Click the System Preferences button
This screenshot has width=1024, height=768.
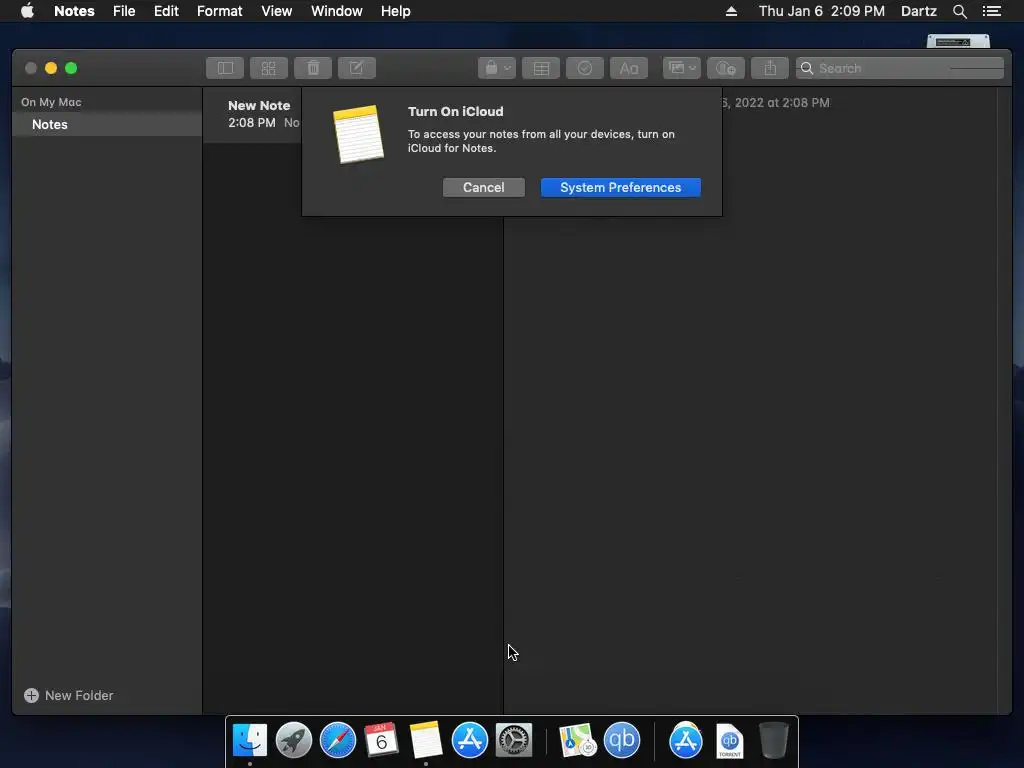[620, 187]
